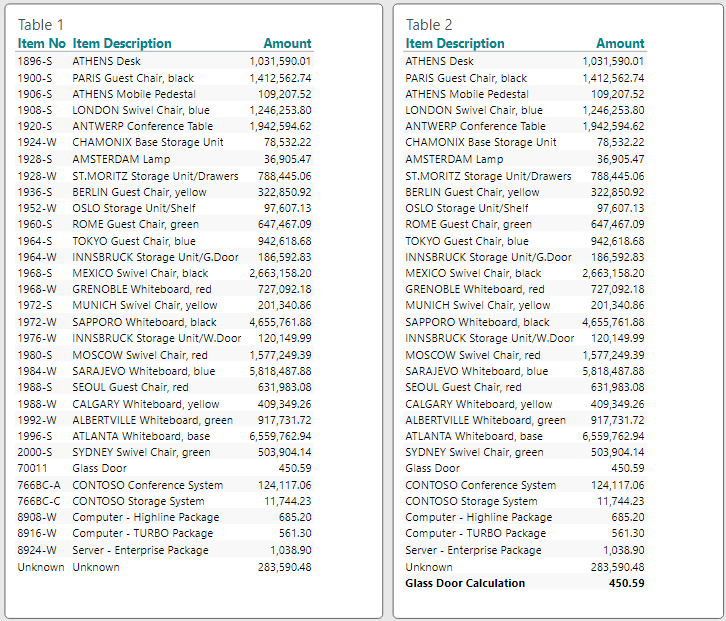Click amount 283,590.48 in Table 1
The height and width of the screenshot is (621, 726).
(284, 567)
